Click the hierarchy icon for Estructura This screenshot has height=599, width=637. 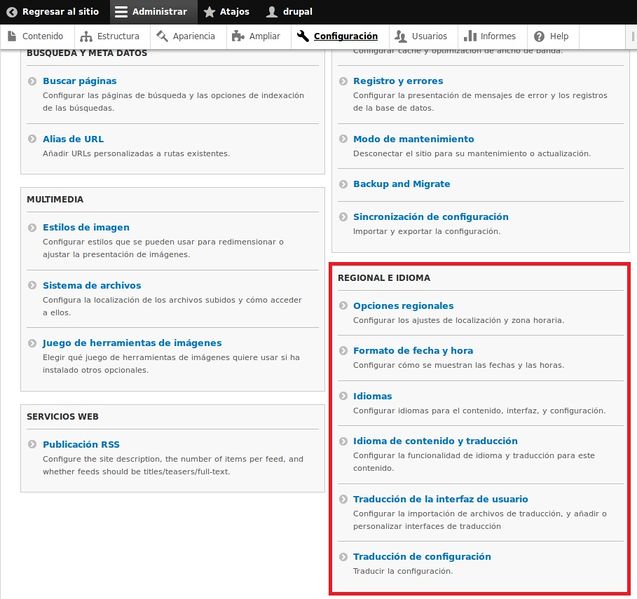click(x=86, y=37)
